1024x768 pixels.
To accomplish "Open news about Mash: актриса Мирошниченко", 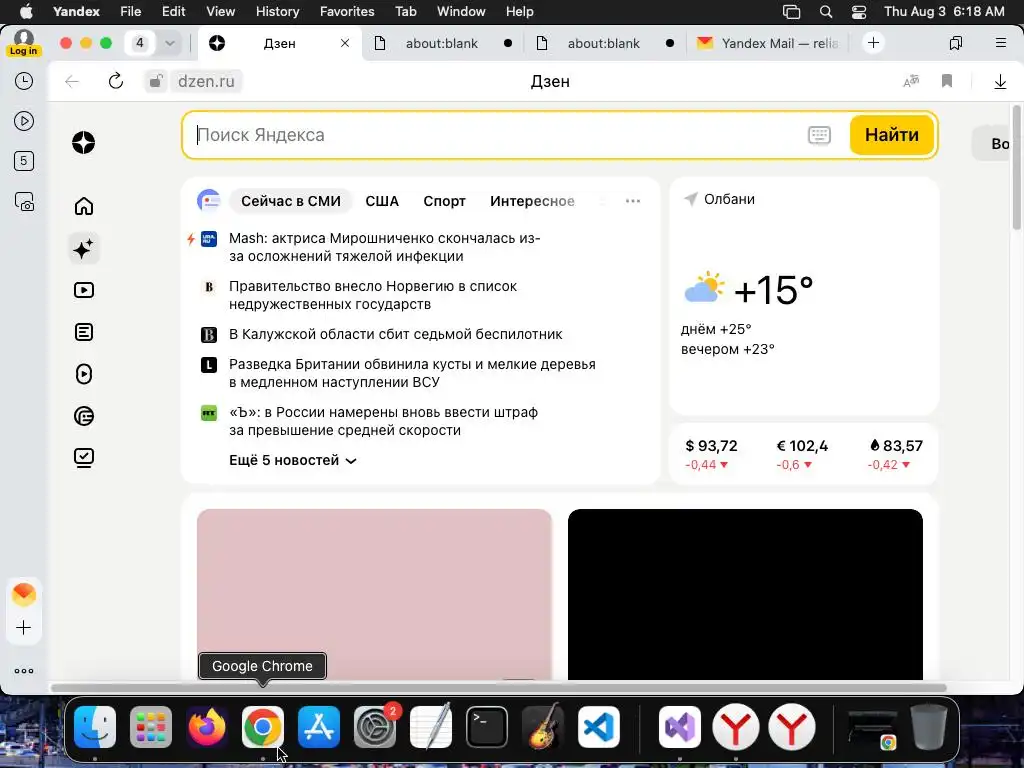I will click(x=384, y=247).
